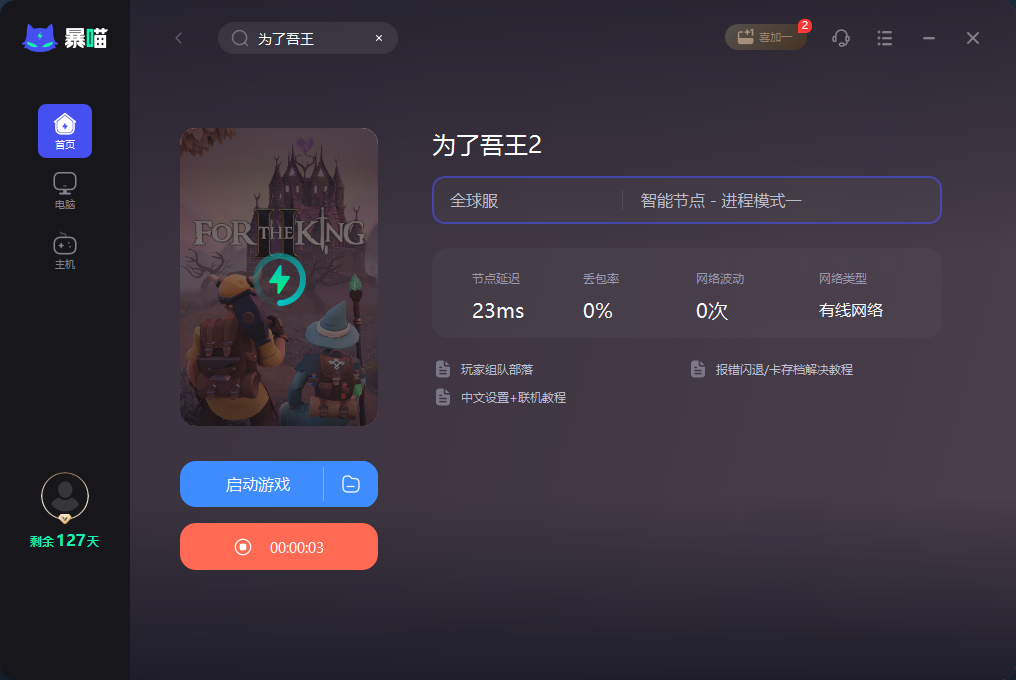Clear the search text with the x
1016x680 pixels.
click(x=379, y=38)
